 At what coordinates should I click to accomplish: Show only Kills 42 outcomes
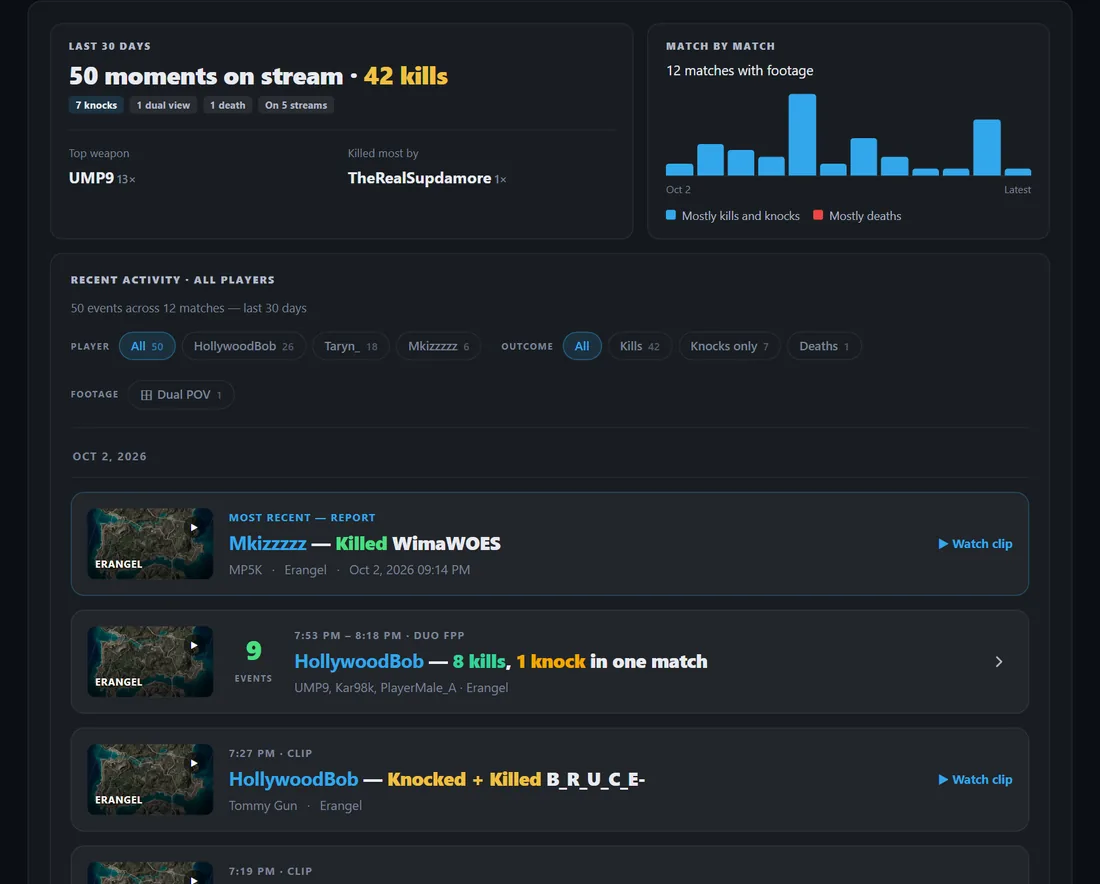coord(639,346)
